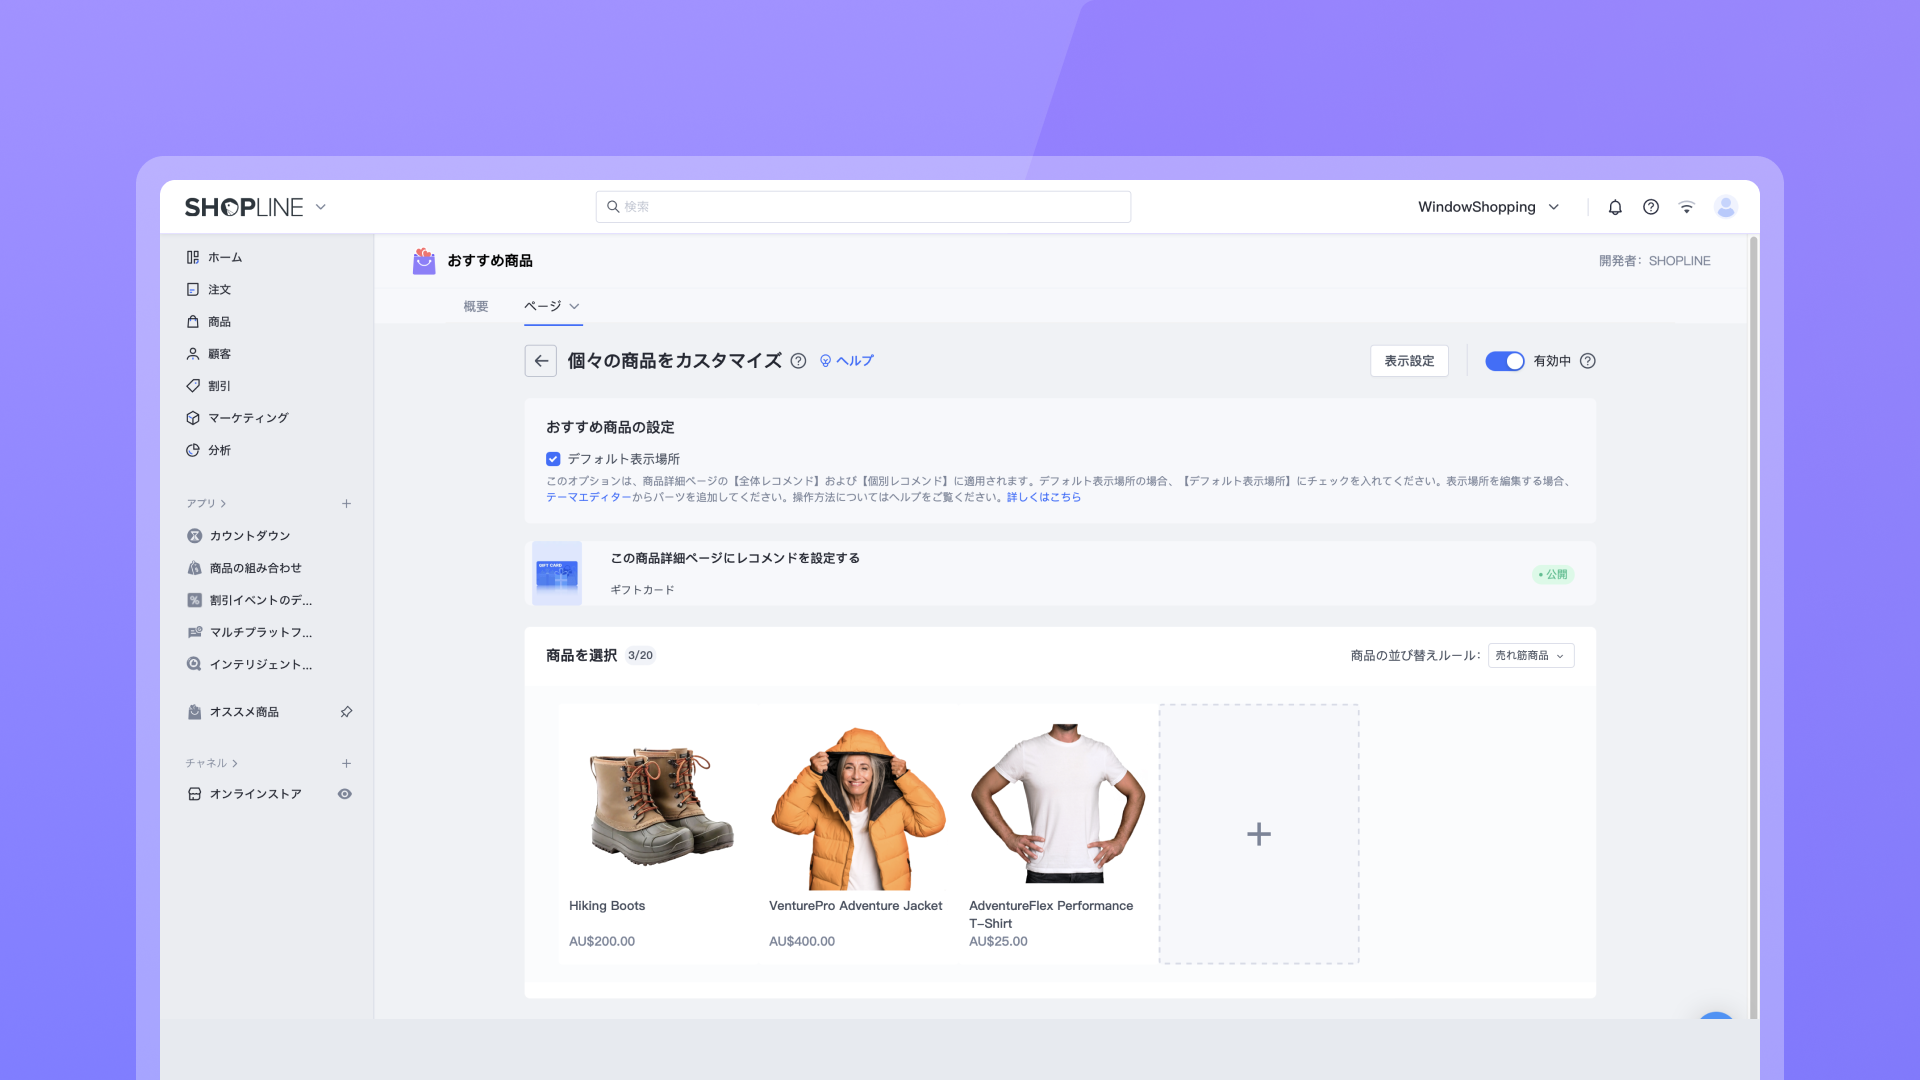Toggle the 有効中 switch off

coord(1504,361)
